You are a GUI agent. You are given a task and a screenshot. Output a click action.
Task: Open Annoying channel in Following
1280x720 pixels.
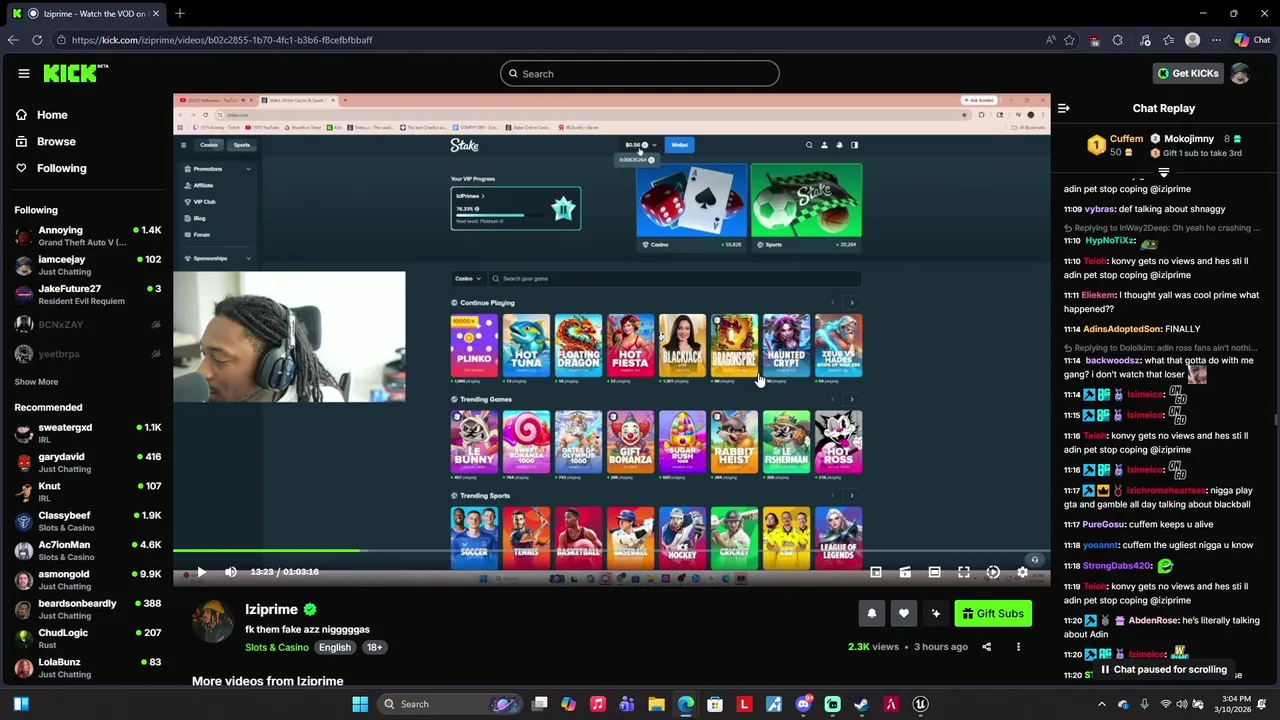click(87, 236)
